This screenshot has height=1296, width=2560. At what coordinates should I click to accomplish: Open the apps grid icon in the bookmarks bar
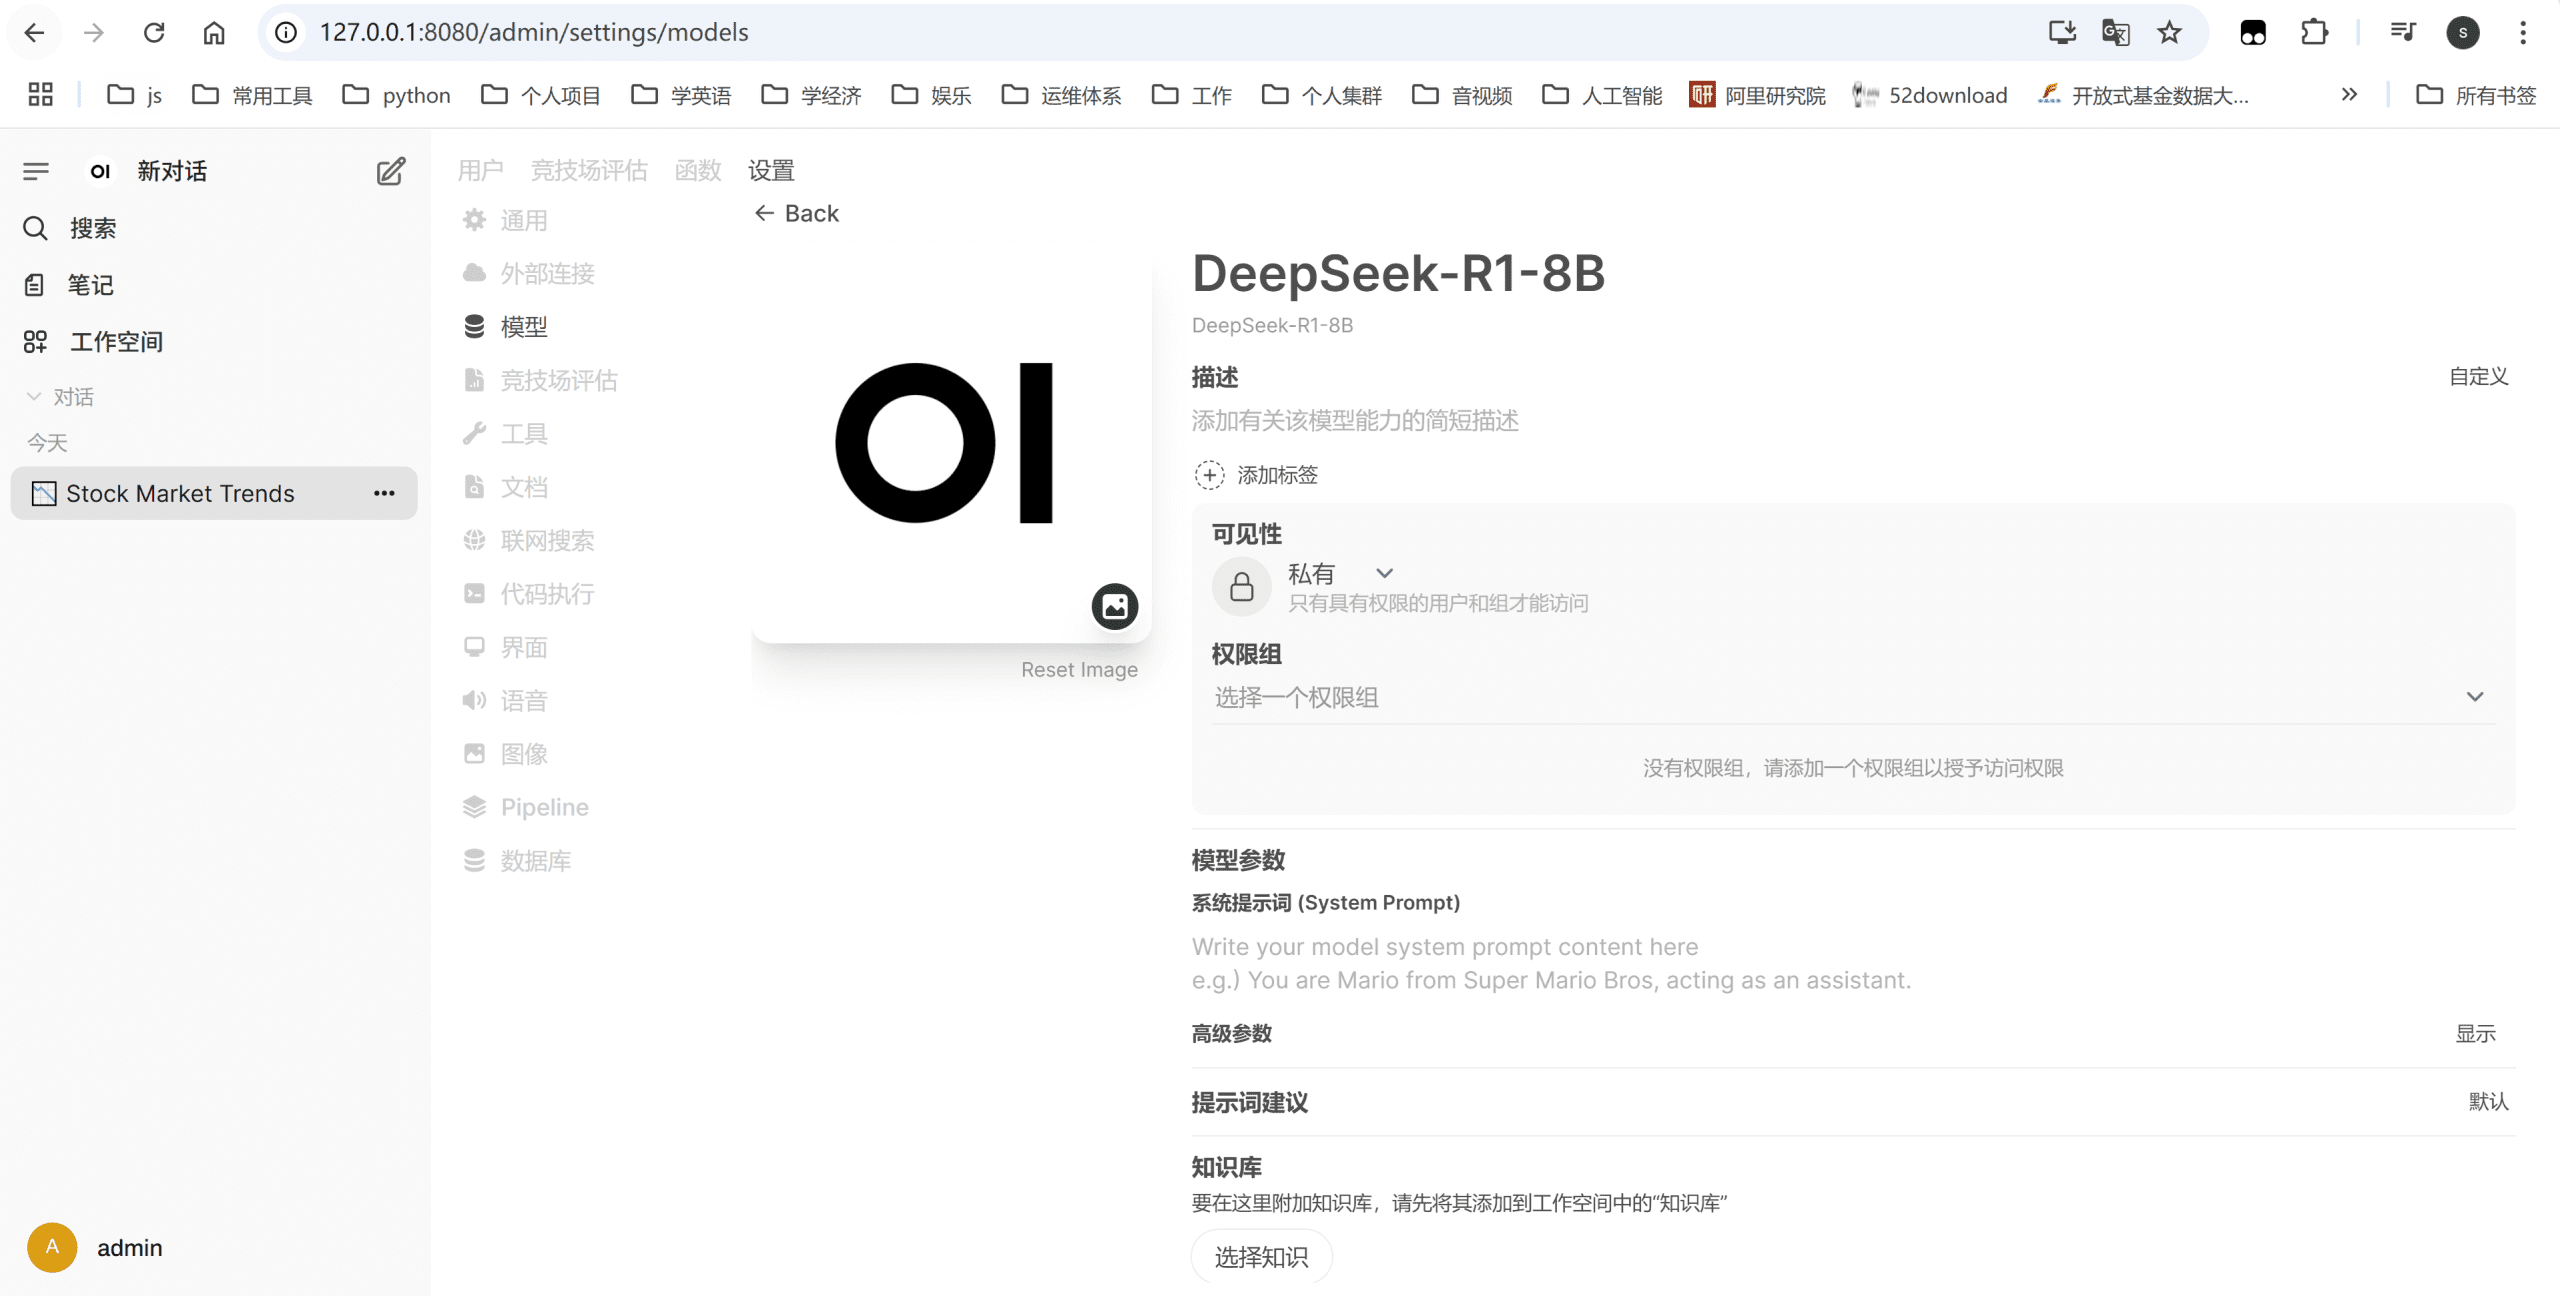[x=40, y=95]
